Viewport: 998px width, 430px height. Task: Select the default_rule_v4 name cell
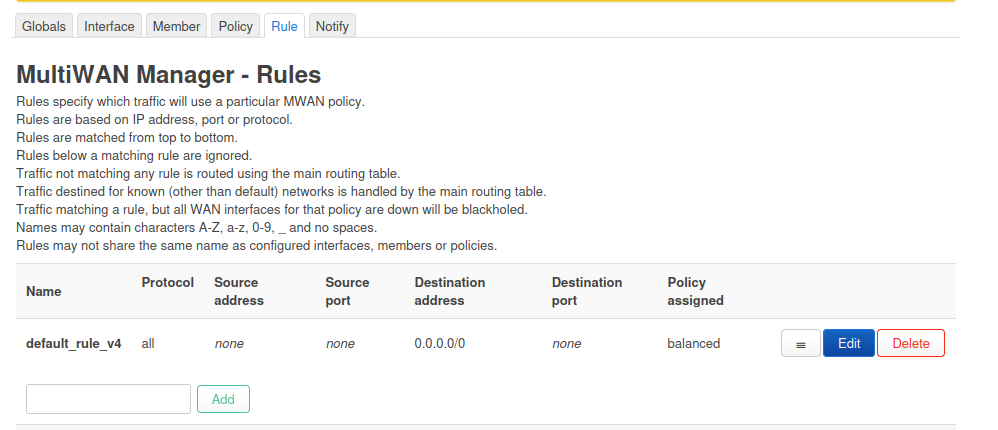pyautogui.click(x=74, y=344)
